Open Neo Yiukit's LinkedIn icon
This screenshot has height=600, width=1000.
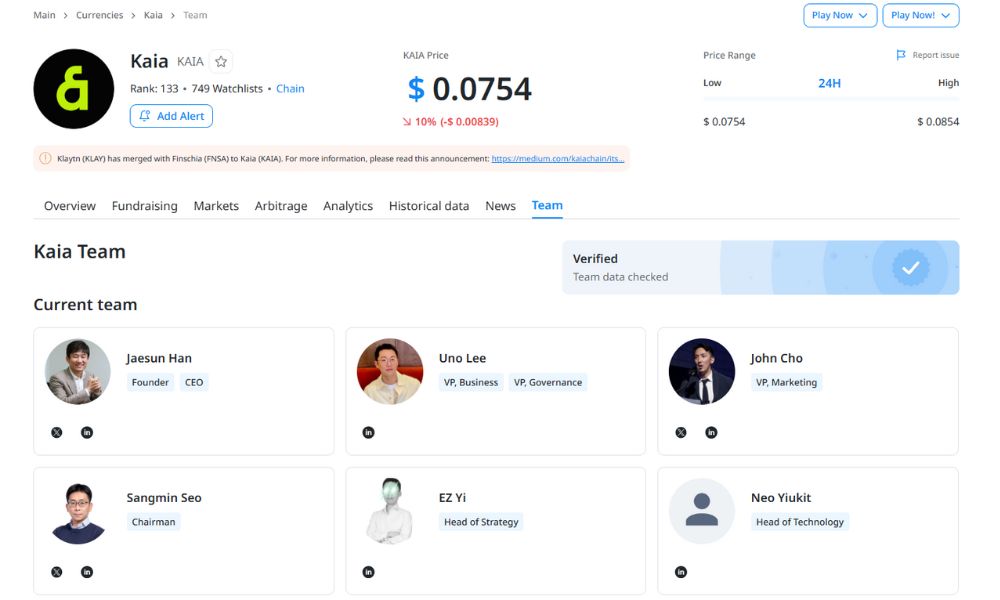(x=681, y=572)
